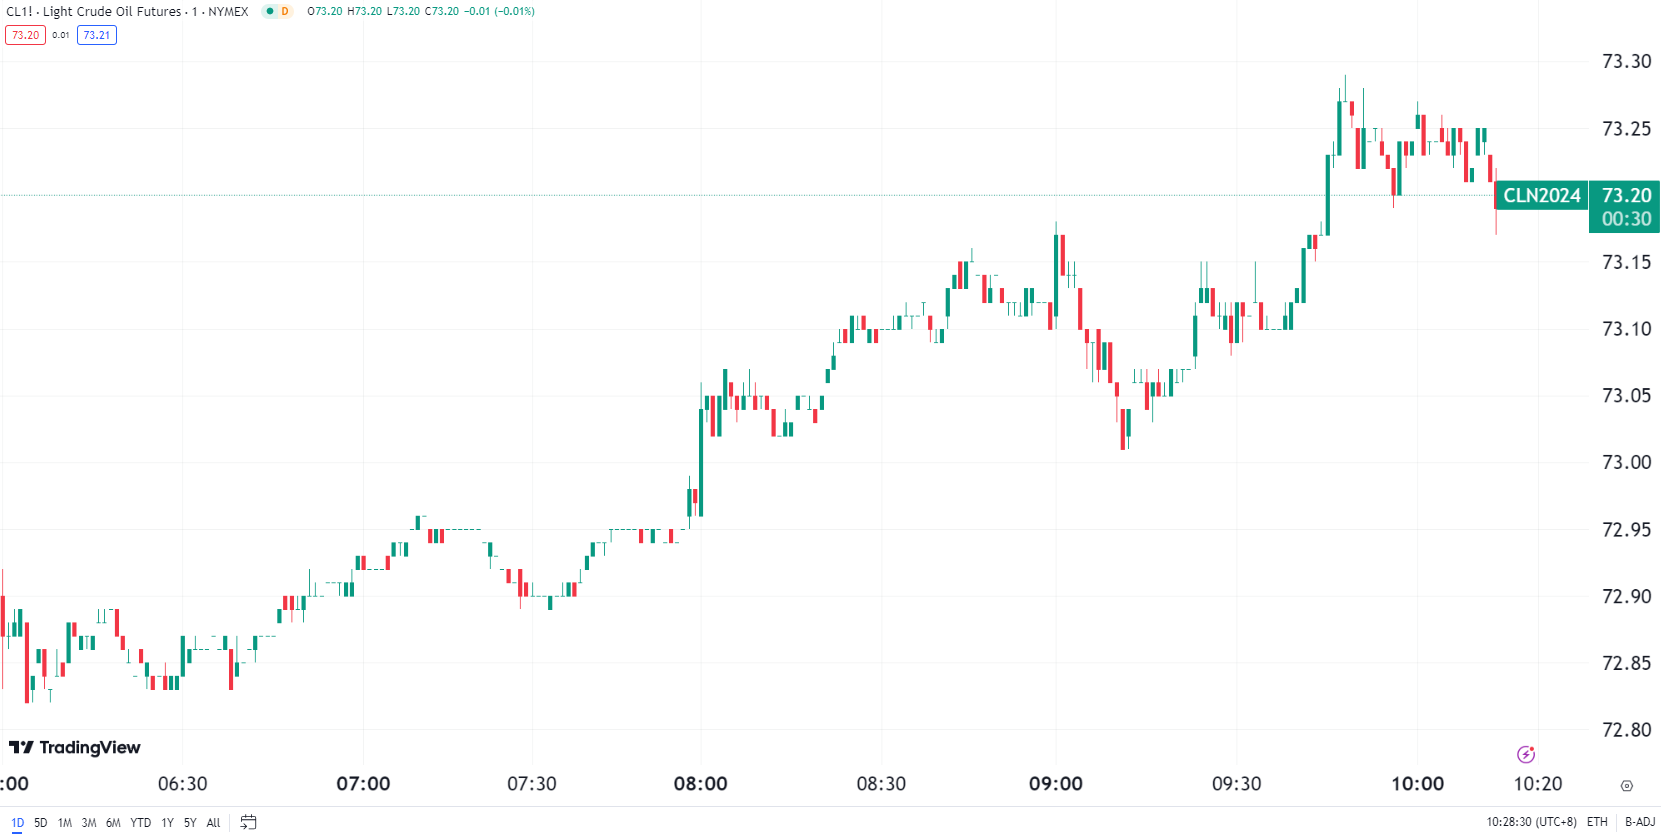
Task: Toggle B-ADJ back-adjustment setting
Action: [1638, 821]
